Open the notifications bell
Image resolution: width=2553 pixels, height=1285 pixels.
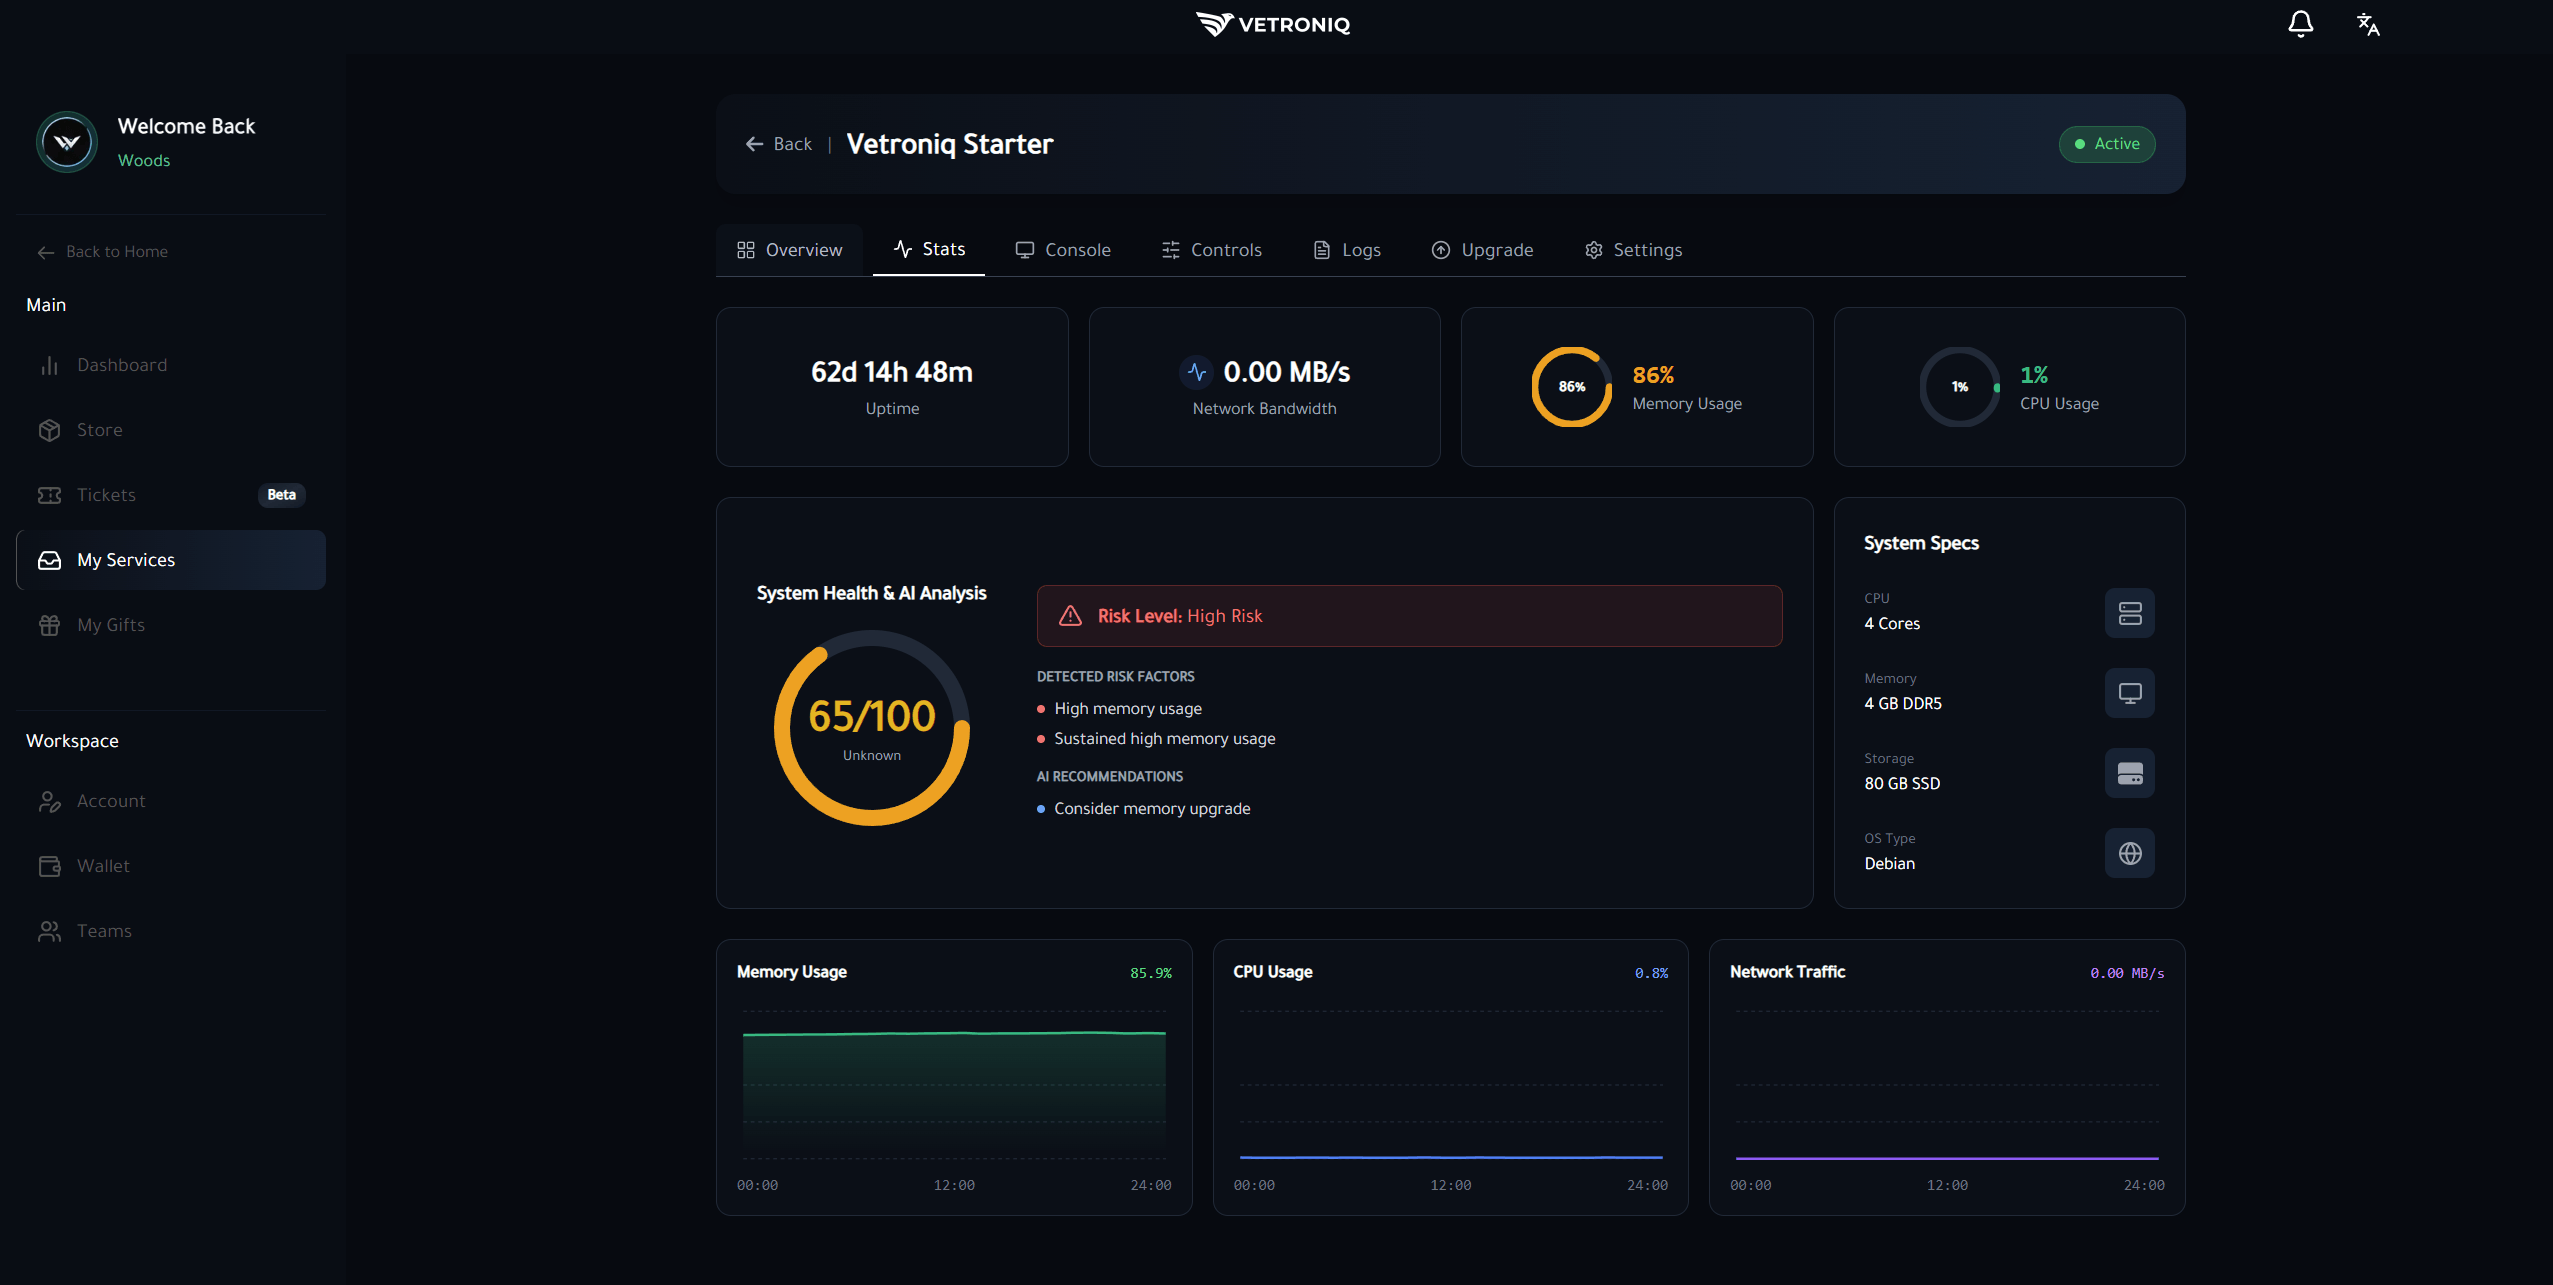2300,24
